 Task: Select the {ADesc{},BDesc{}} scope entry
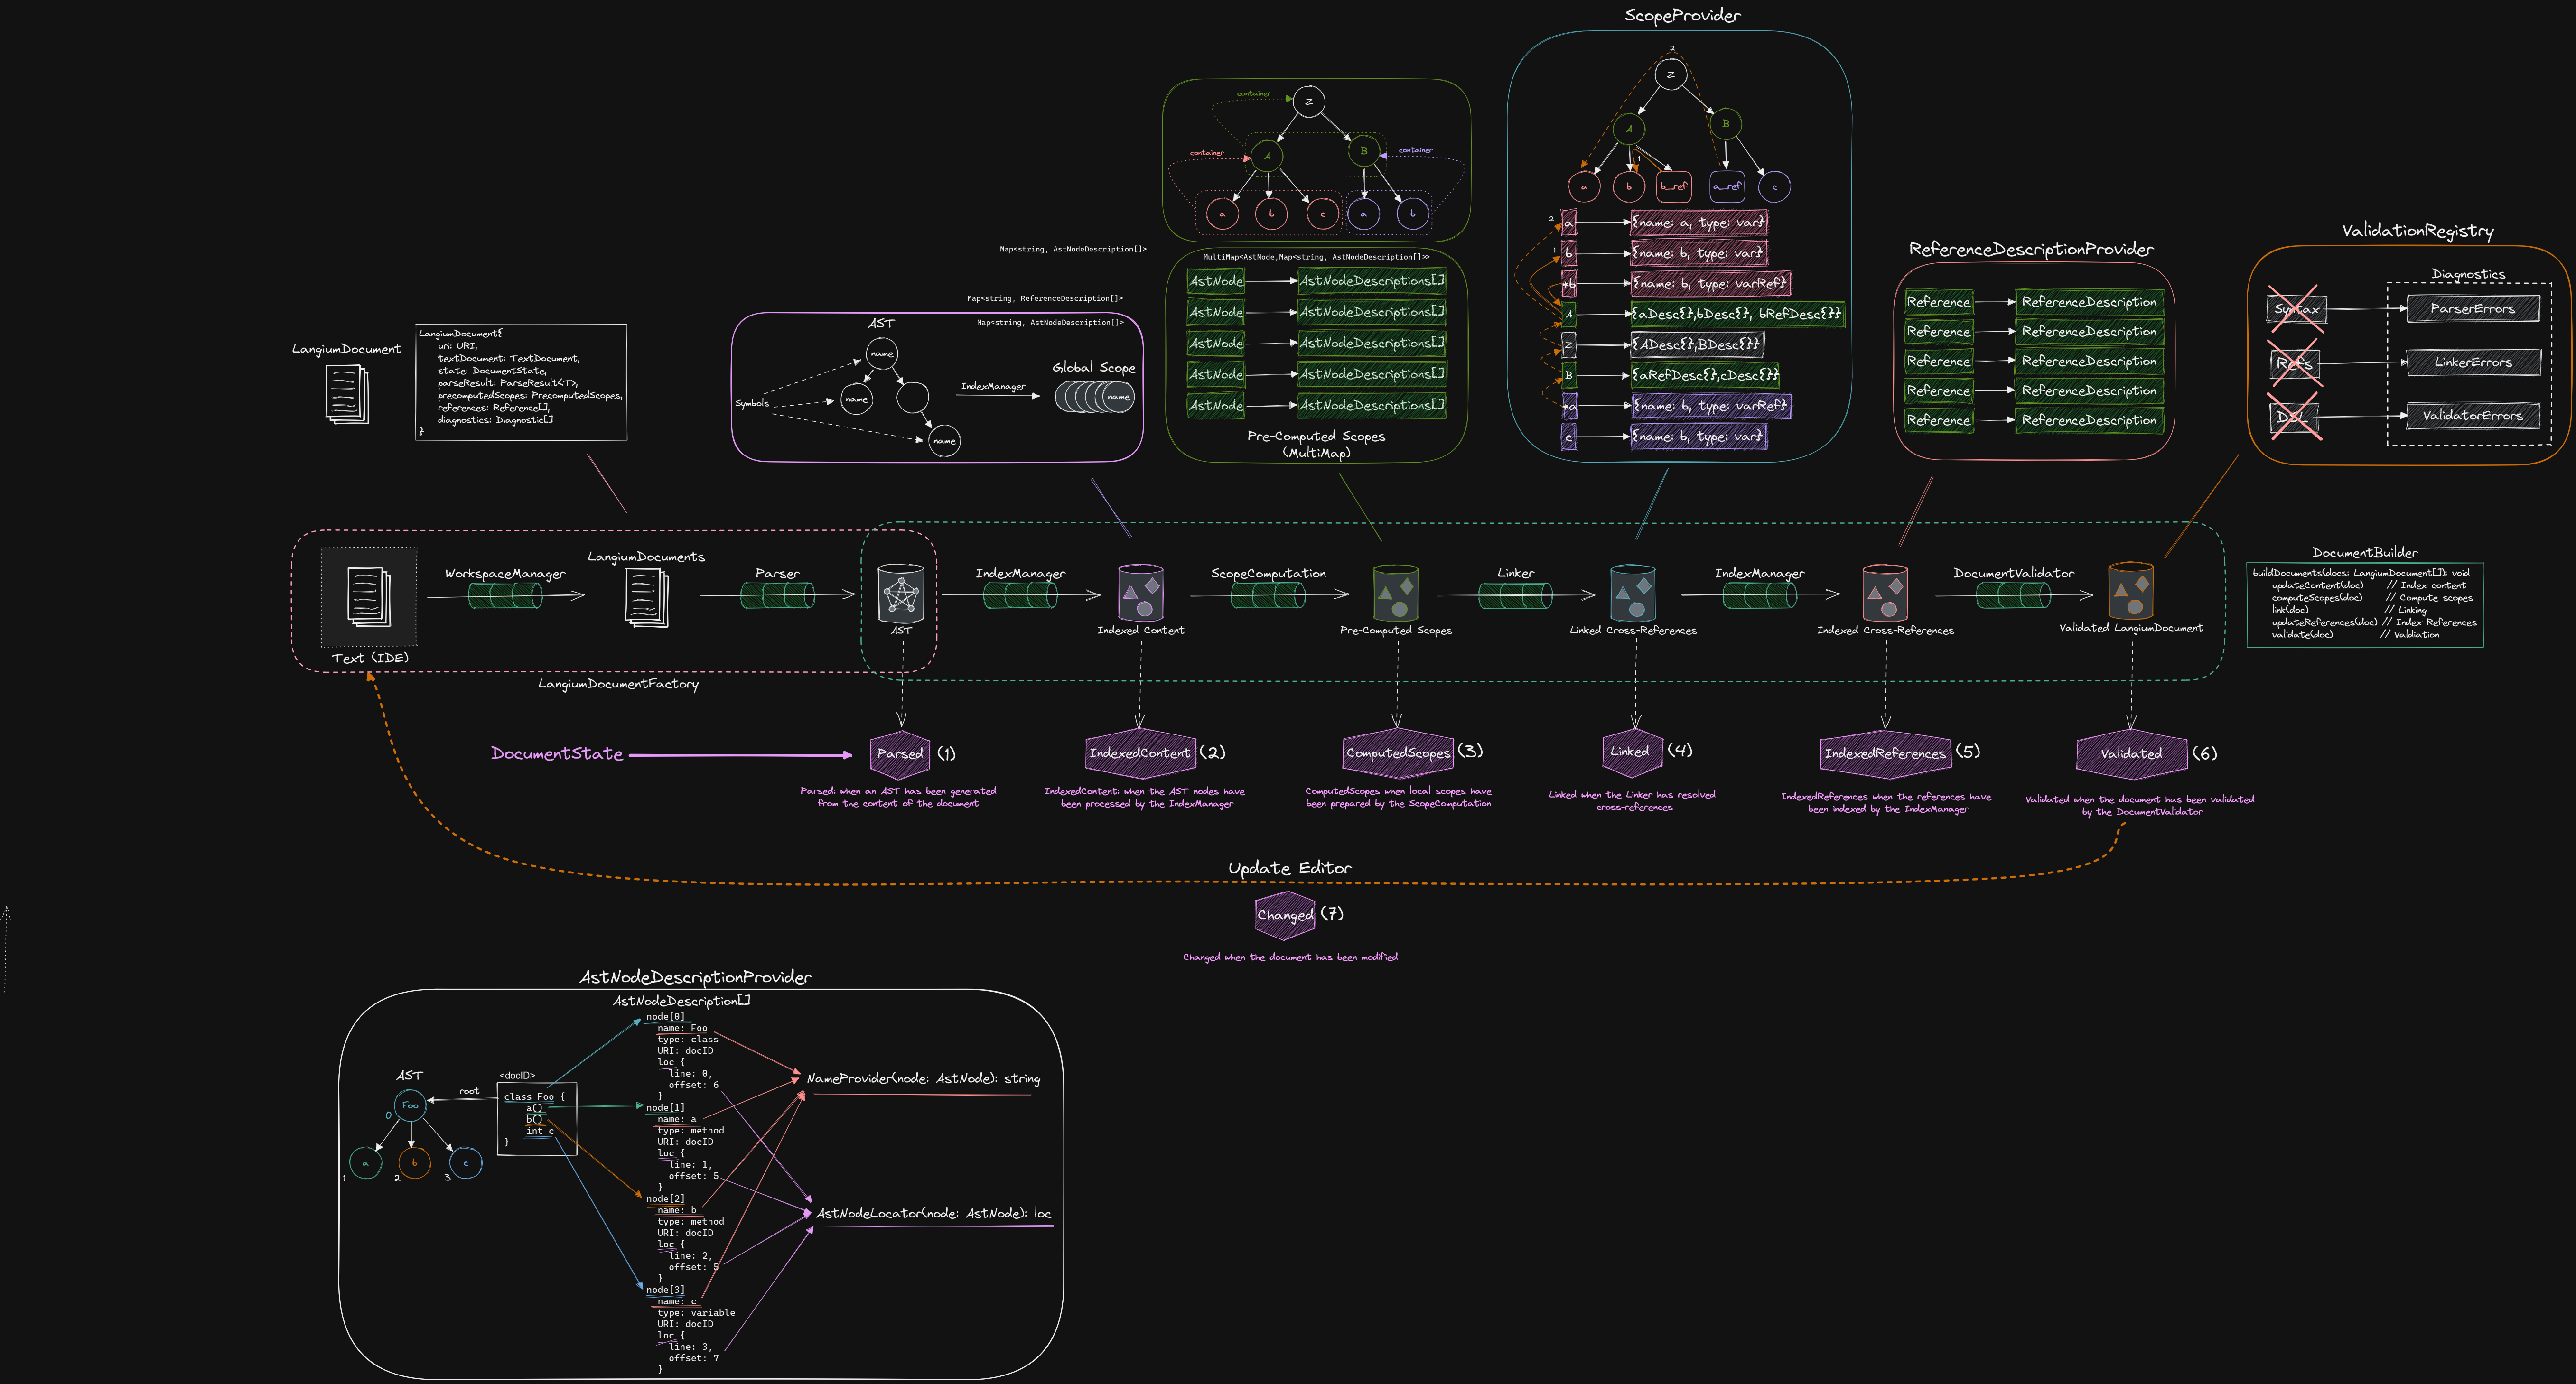pos(1697,345)
